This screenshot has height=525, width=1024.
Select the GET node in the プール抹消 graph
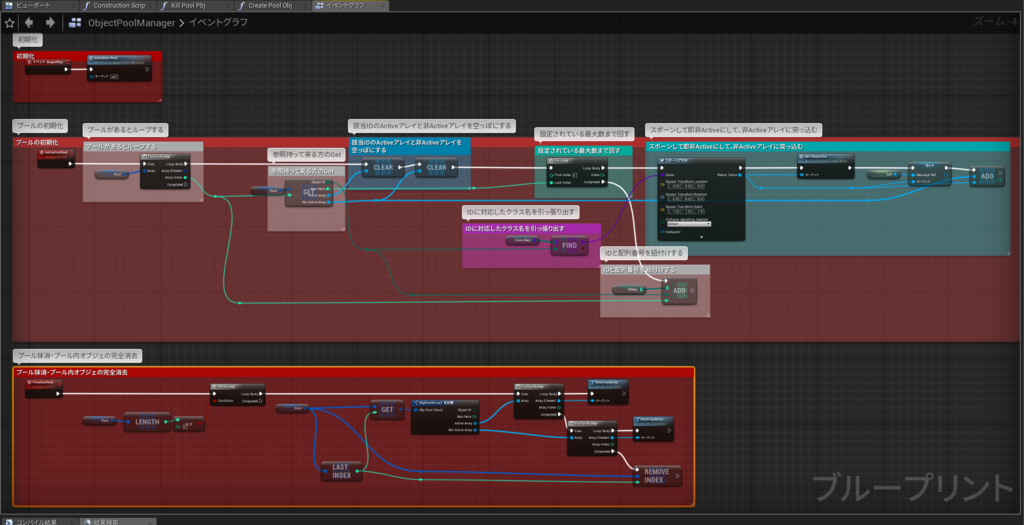[x=387, y=409]
